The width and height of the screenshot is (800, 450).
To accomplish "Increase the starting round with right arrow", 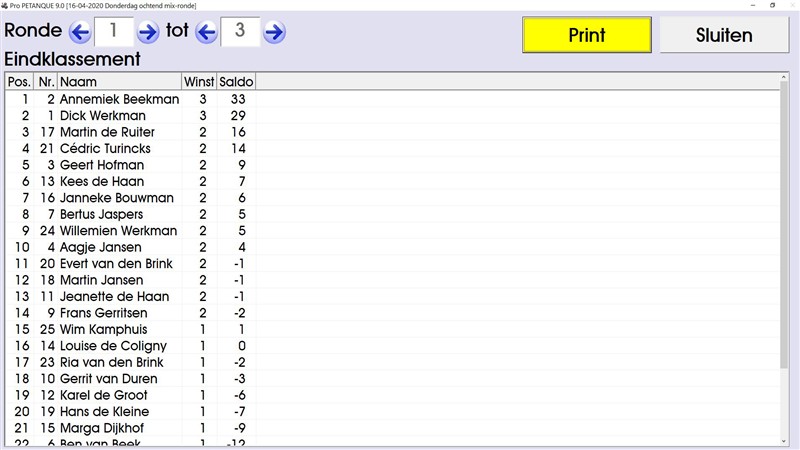I will [148, 32].
